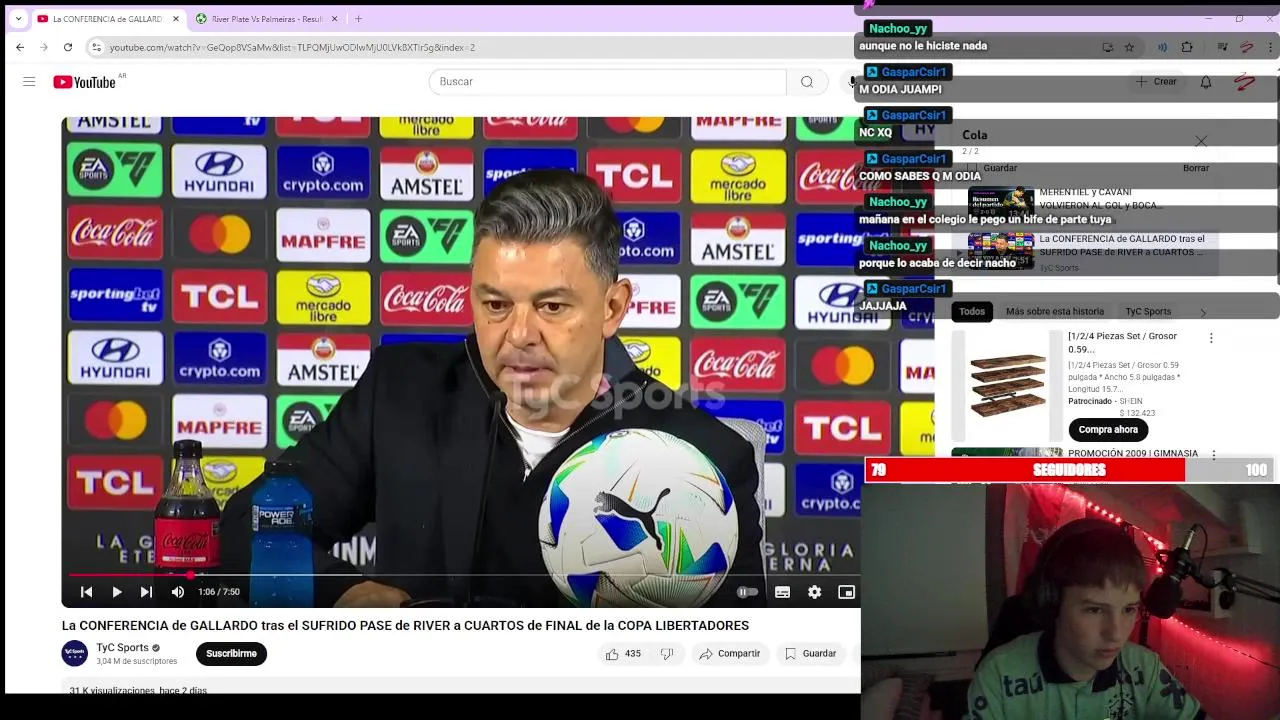Reload the page with the refresh icon
Screen dimensions: 1280x720
coord(68,47)
